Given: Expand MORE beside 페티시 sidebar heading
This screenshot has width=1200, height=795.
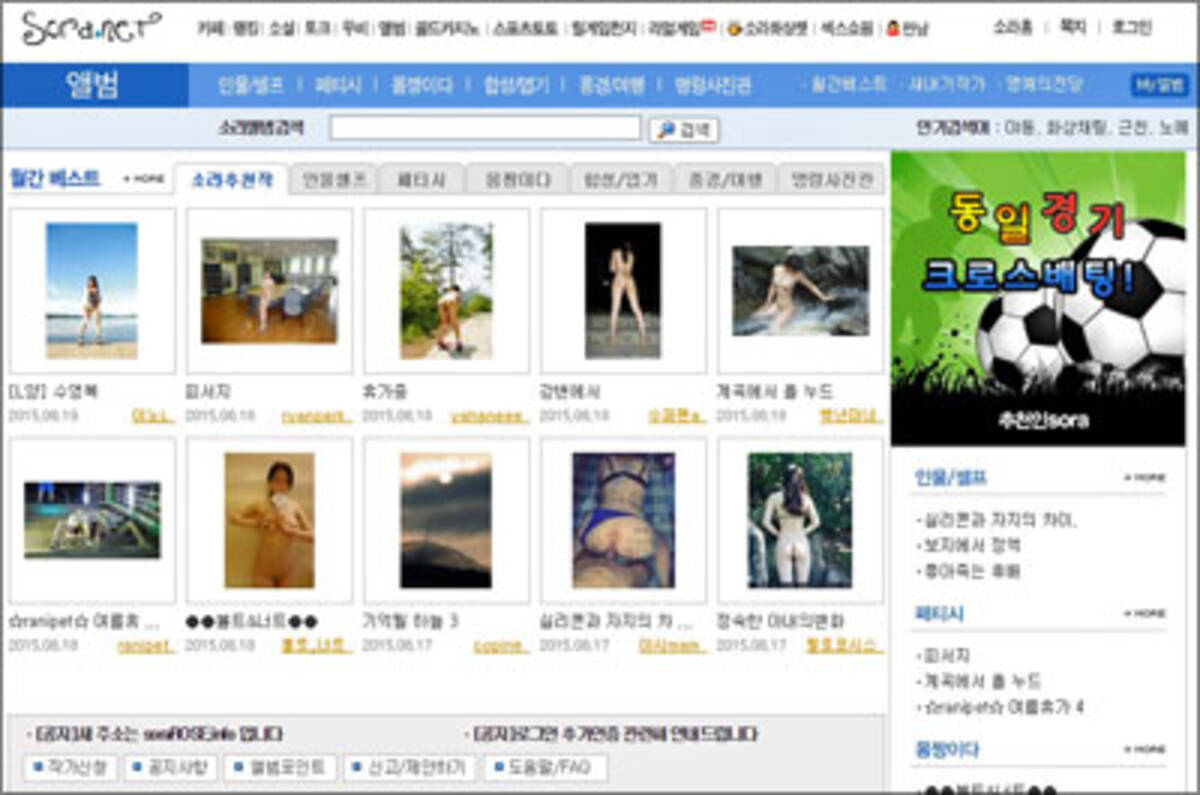Looking at the screenshot, I should [1144, 614].
